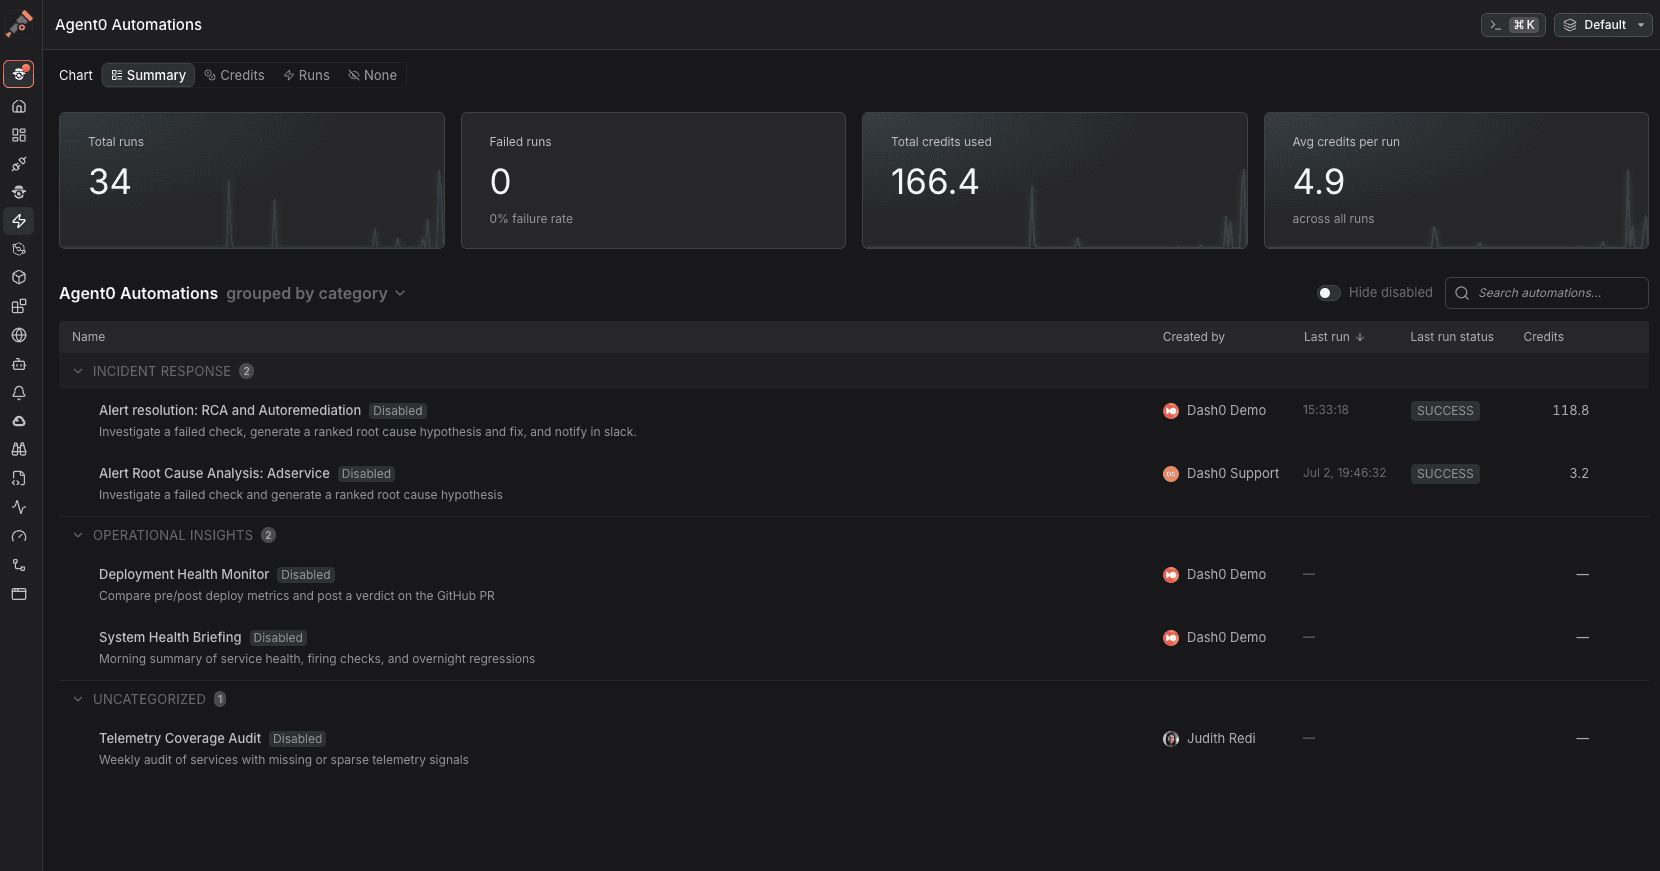Click the 3.2 credits value

[x=1579, y=473]
